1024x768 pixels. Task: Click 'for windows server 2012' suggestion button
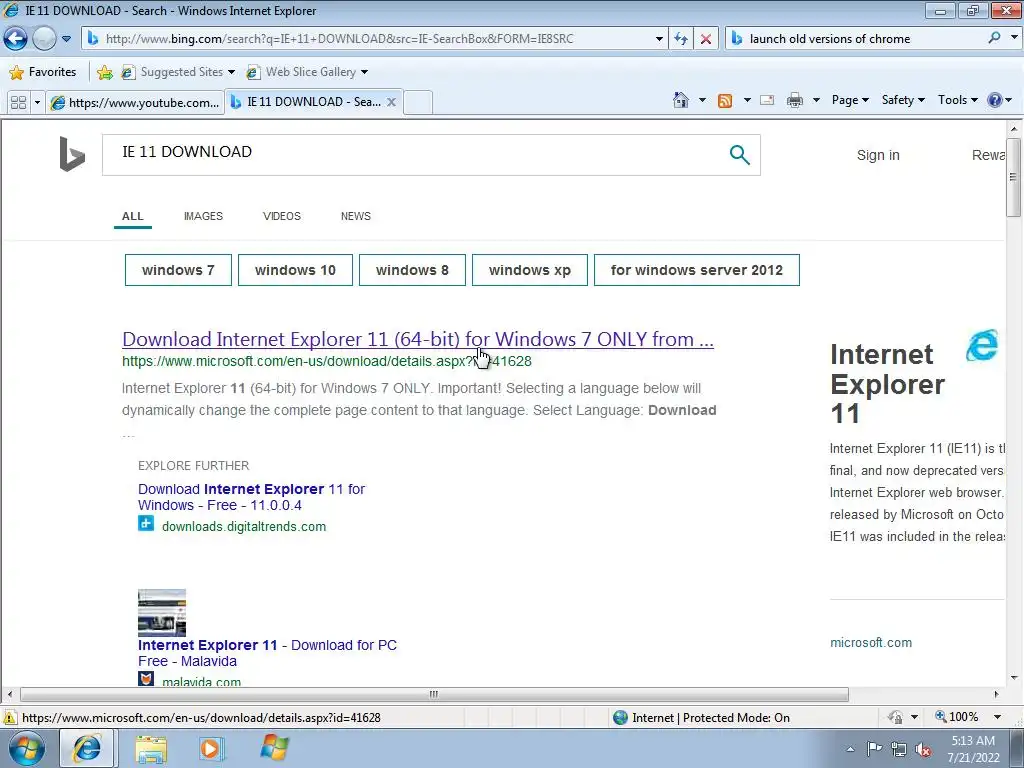(x=697, y=270)
